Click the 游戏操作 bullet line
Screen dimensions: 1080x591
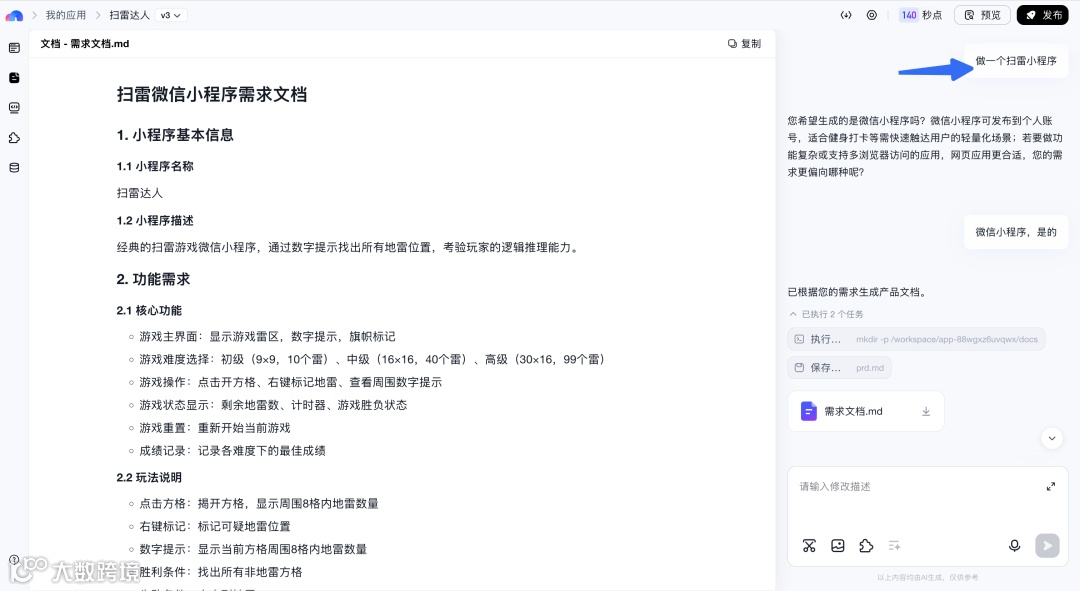coord(291,382)
